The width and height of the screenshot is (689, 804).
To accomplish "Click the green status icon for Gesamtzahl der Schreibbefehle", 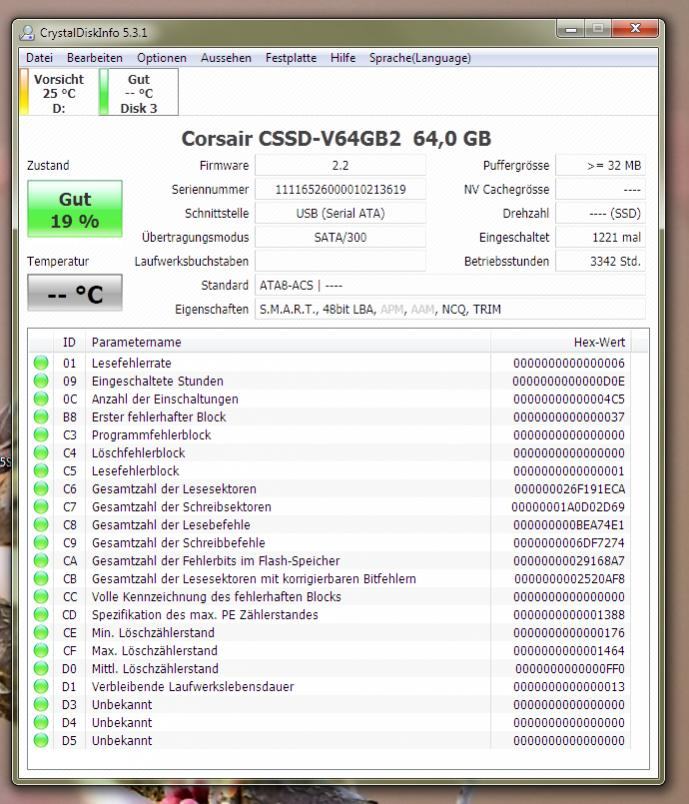I will 41,542.
